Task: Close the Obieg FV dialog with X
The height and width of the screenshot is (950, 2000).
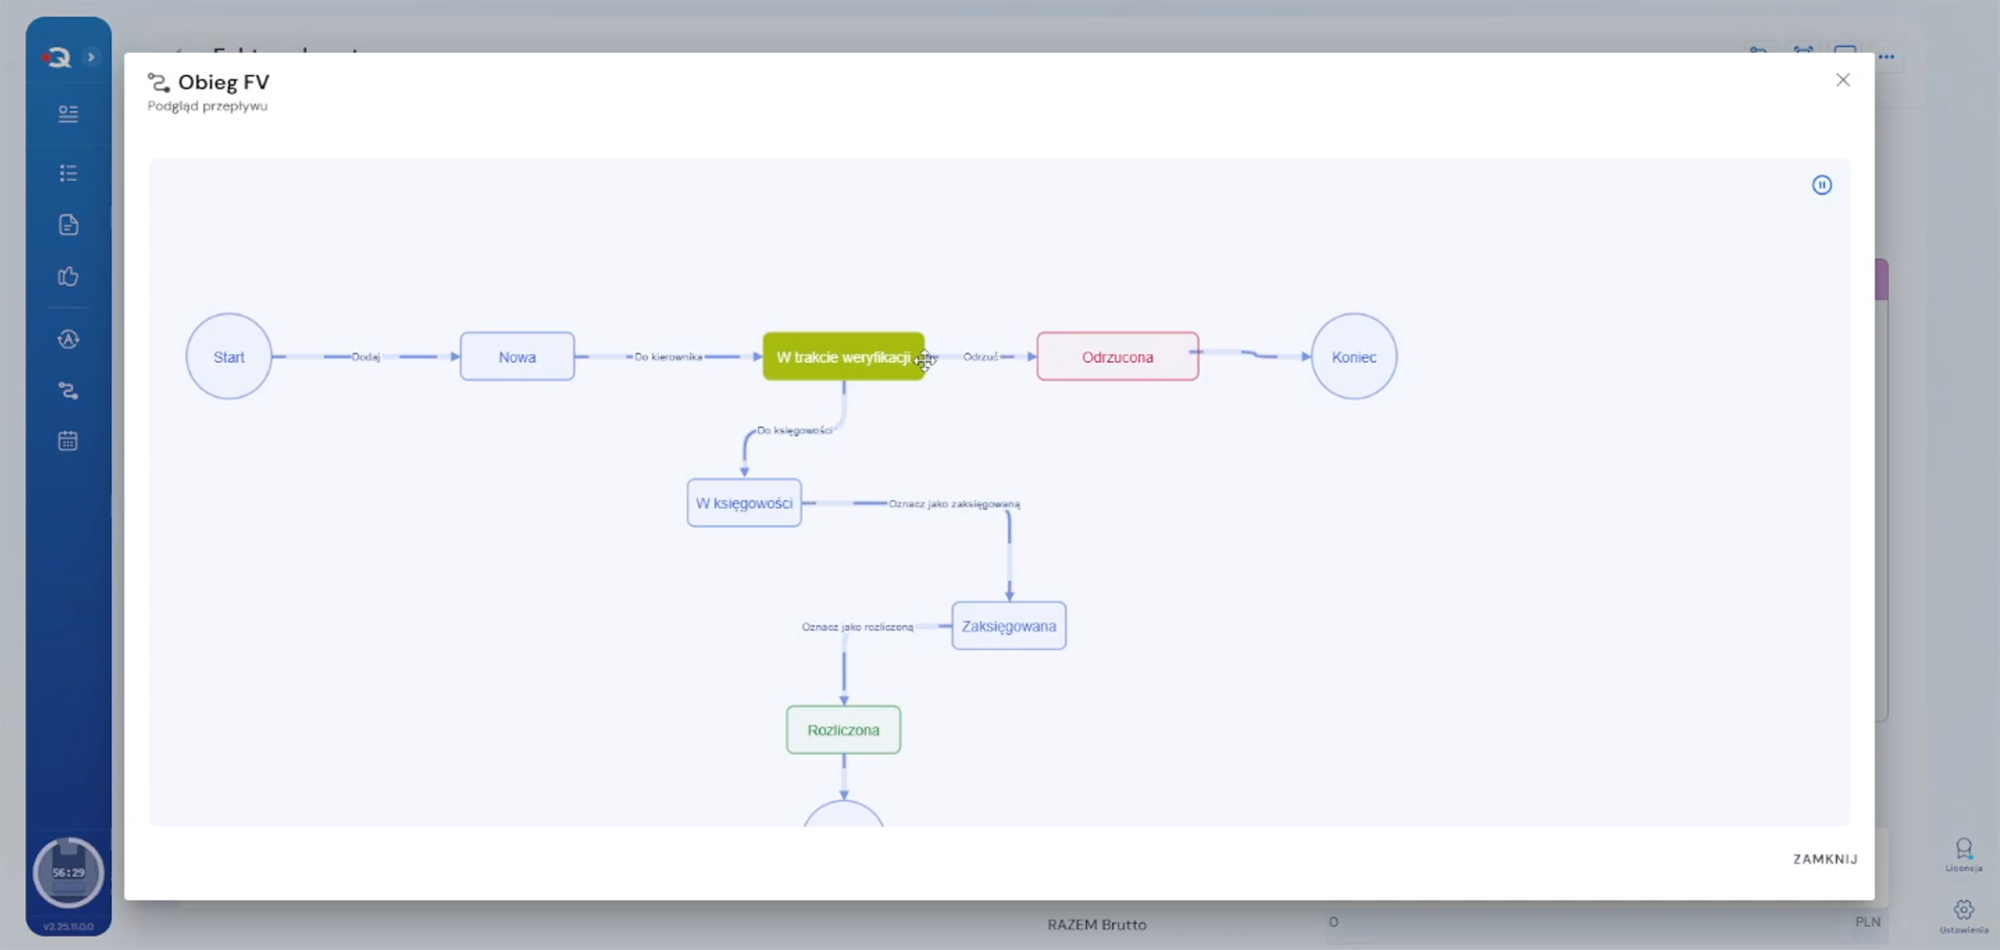Action: pyautogui.click(x=1842, y=80)
